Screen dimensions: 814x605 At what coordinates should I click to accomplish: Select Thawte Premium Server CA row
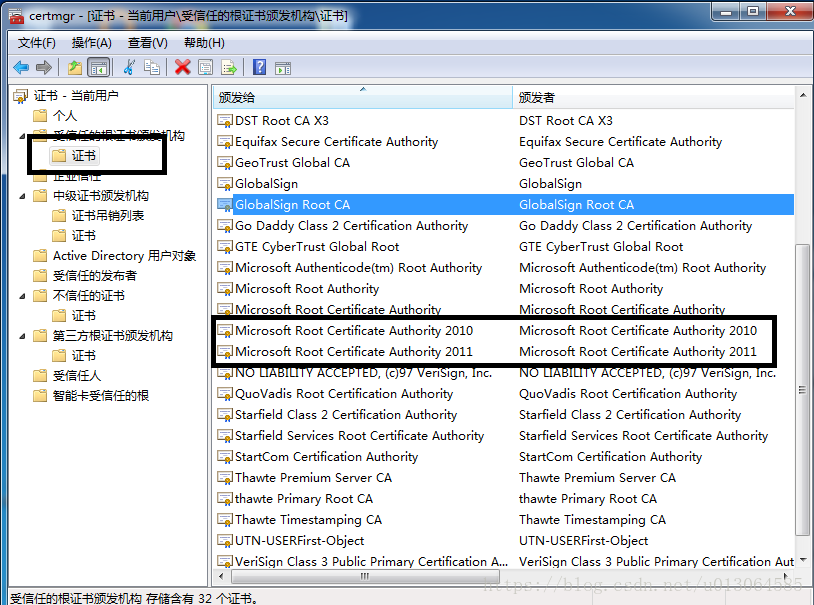(504, 478)
